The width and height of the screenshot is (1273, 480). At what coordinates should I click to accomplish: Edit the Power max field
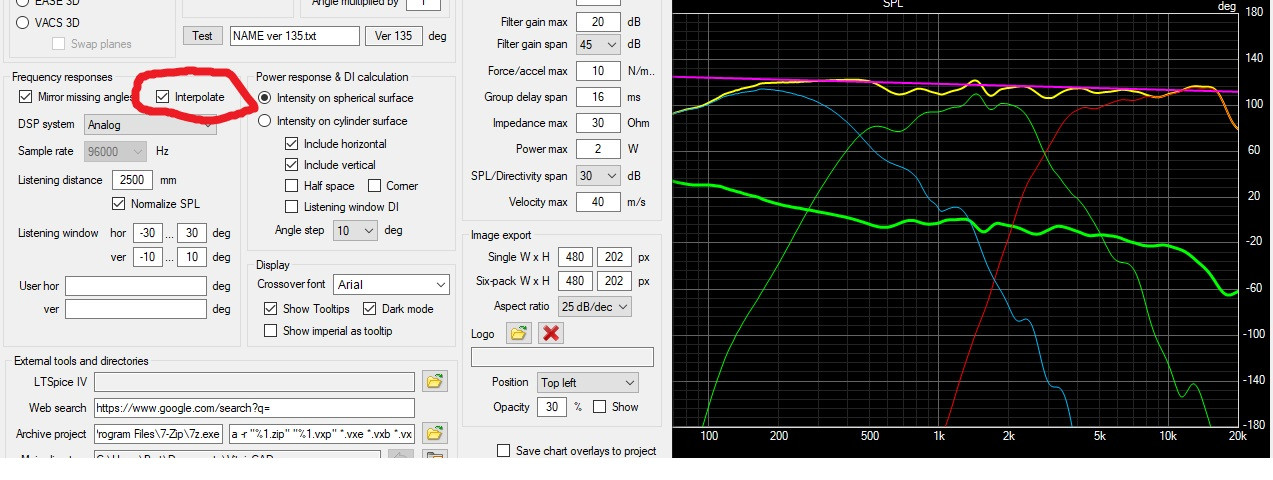pos(598,149)
